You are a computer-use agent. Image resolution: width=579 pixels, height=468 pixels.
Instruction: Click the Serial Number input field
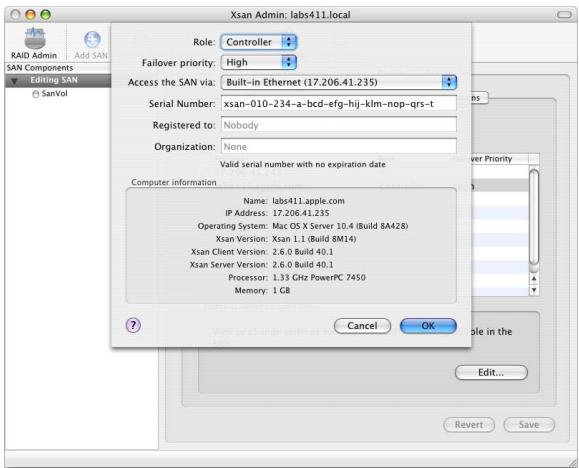point(339,104)
